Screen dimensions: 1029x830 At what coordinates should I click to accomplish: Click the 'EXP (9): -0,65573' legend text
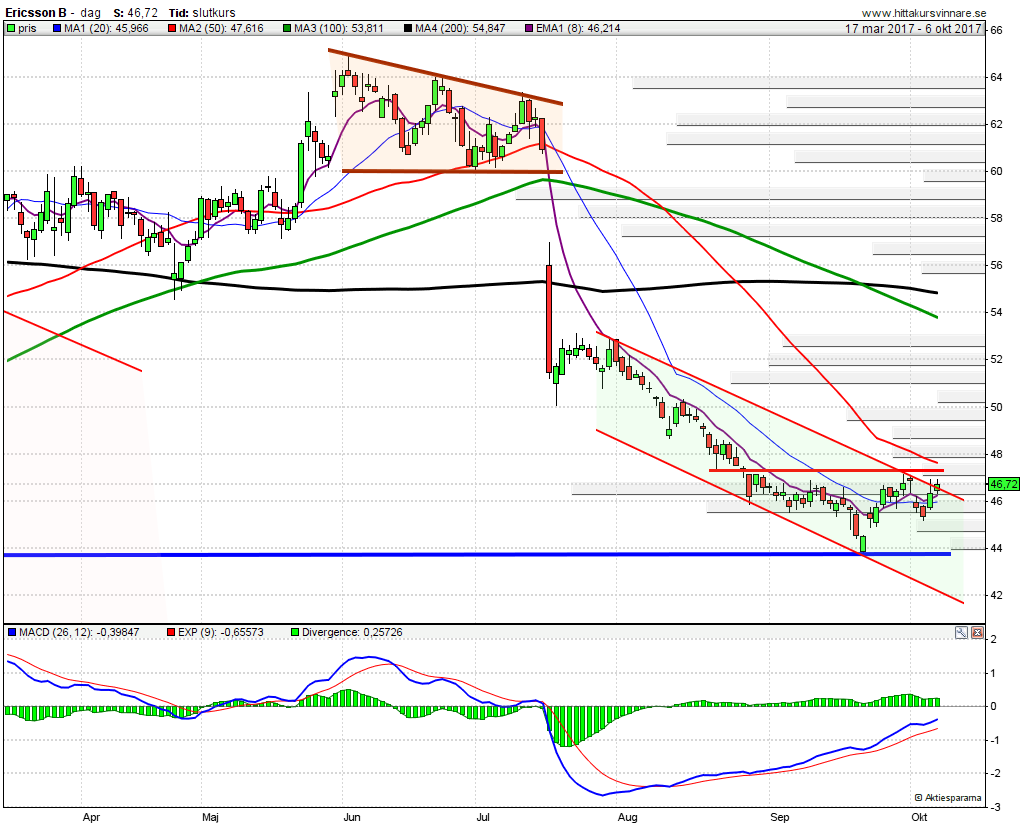click(x=221, y=633)
